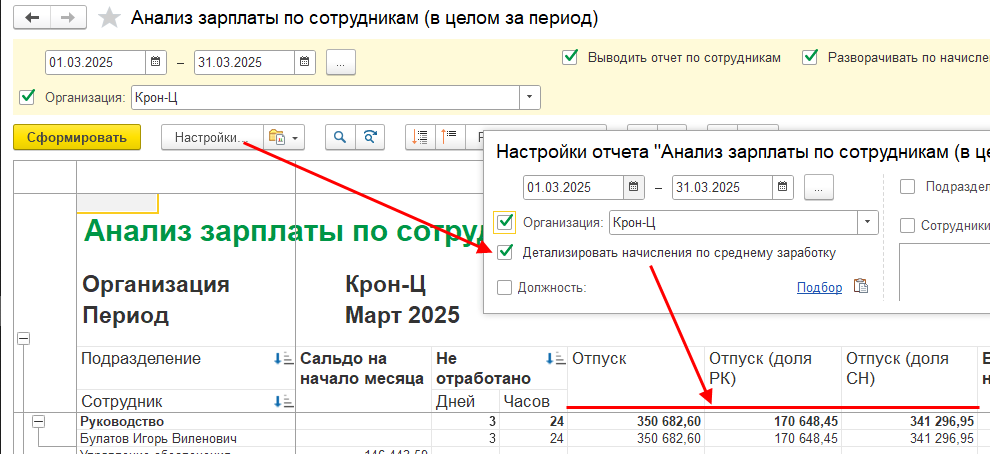
Task: Uncheck Выводить отчет по сотрудникам
Action: (570, 58)
